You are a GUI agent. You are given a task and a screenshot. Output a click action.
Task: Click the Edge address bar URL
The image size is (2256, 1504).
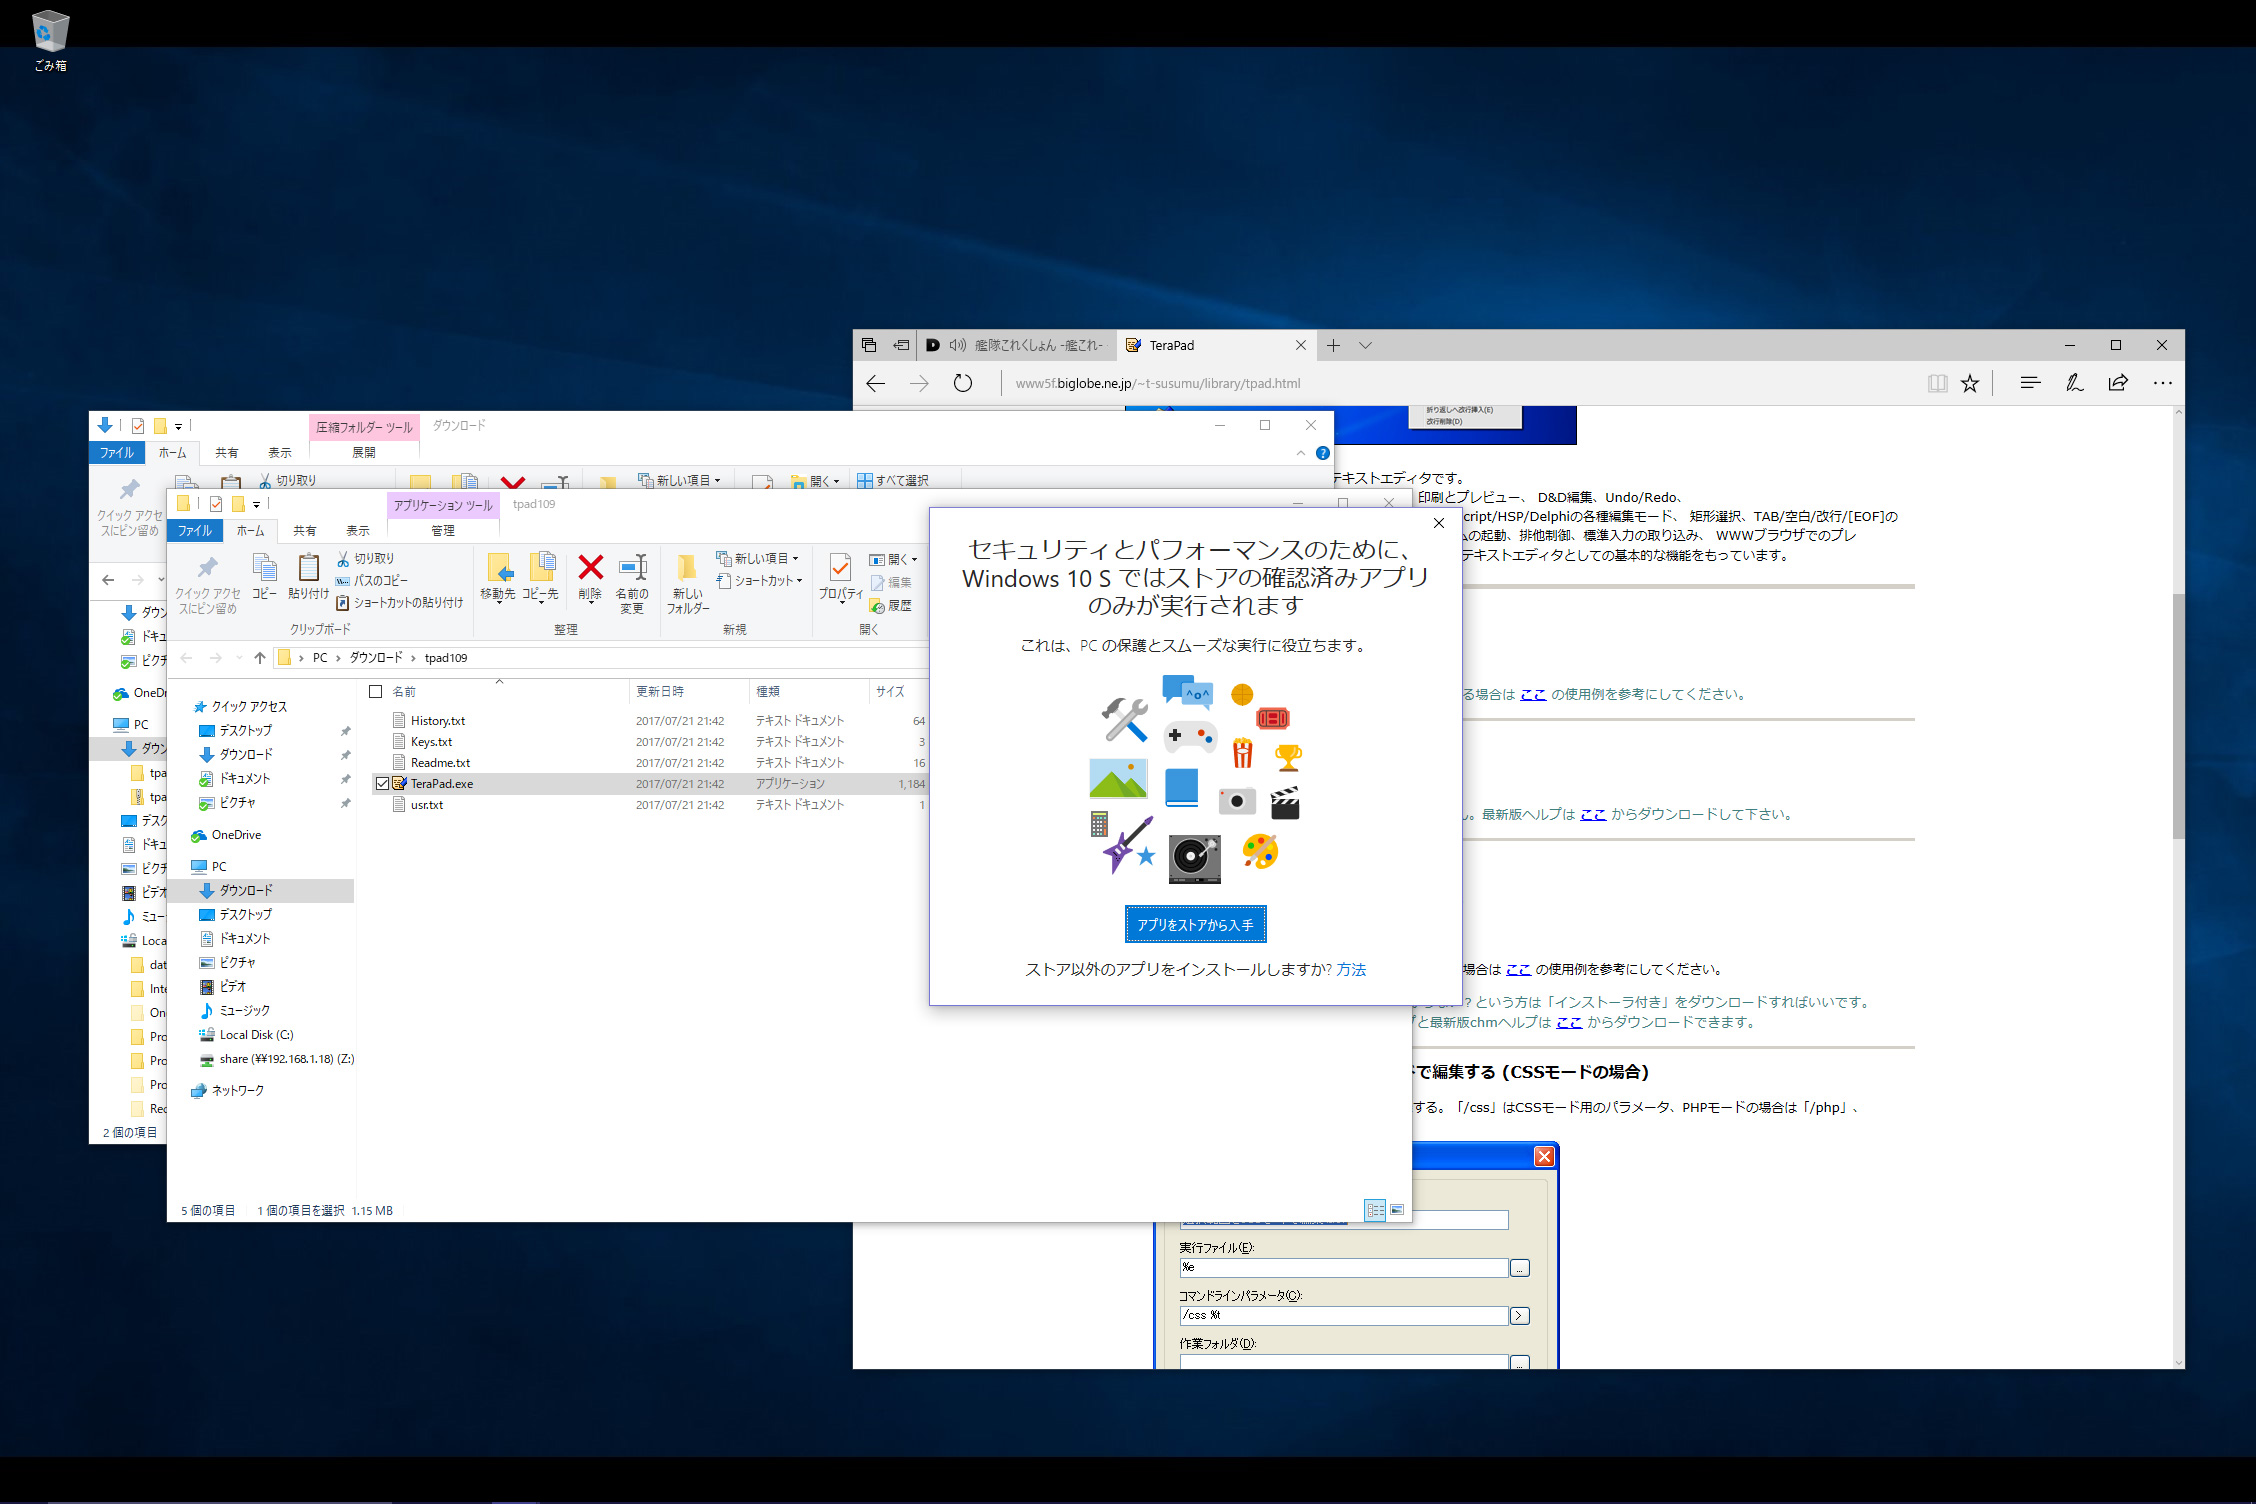1158,383
